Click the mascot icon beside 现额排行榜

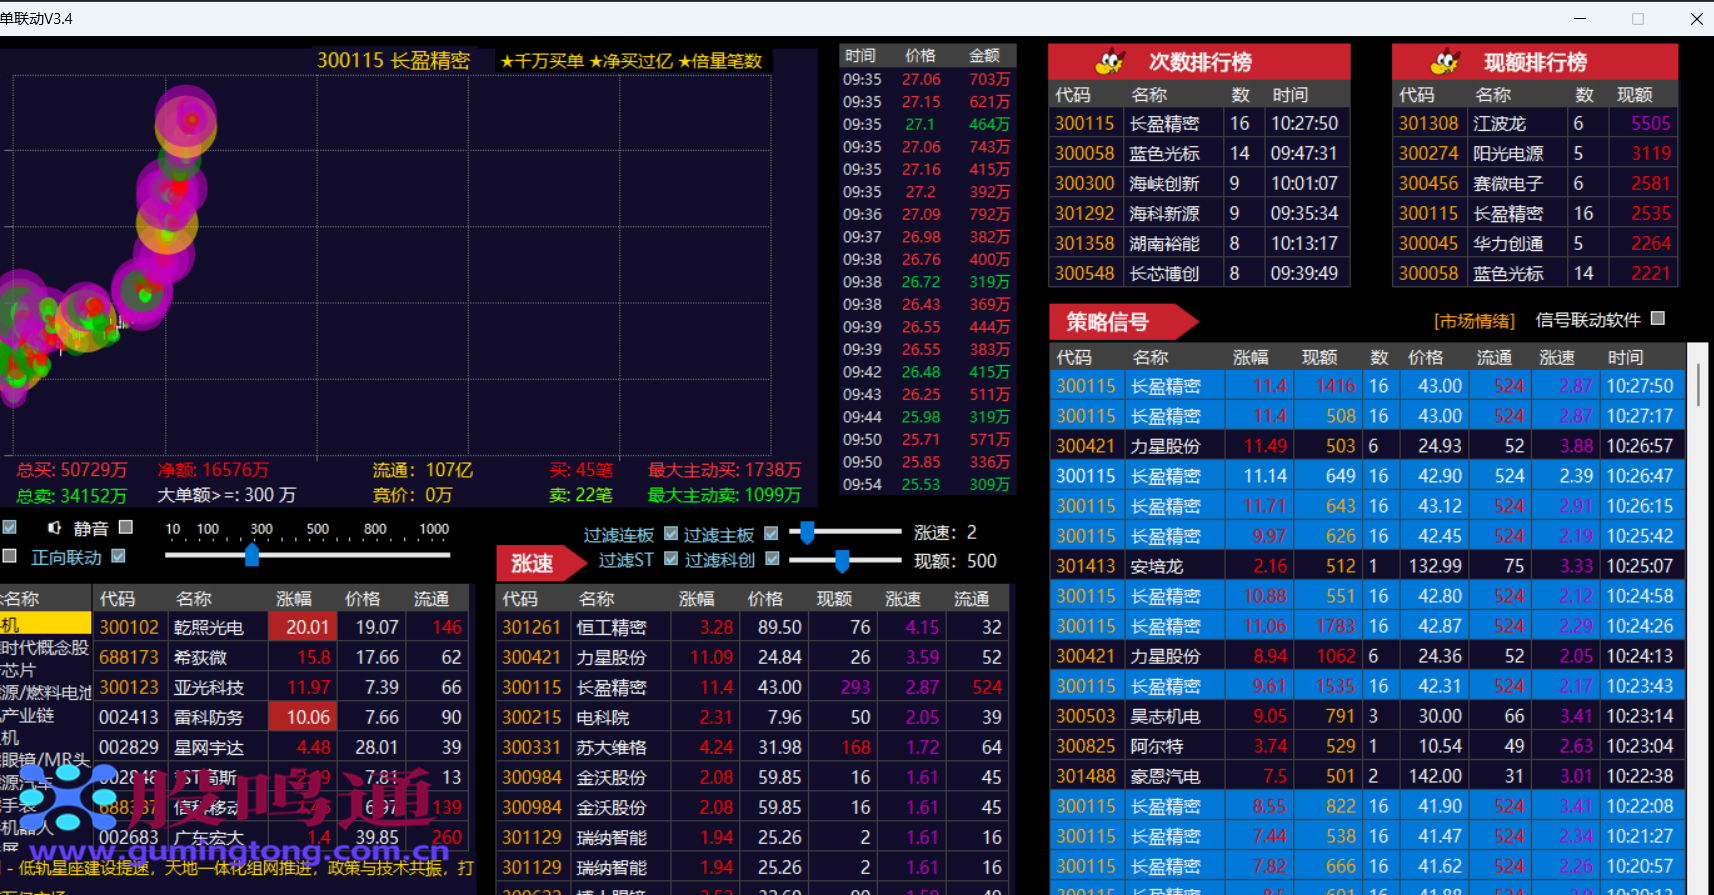click(1445, 62)
